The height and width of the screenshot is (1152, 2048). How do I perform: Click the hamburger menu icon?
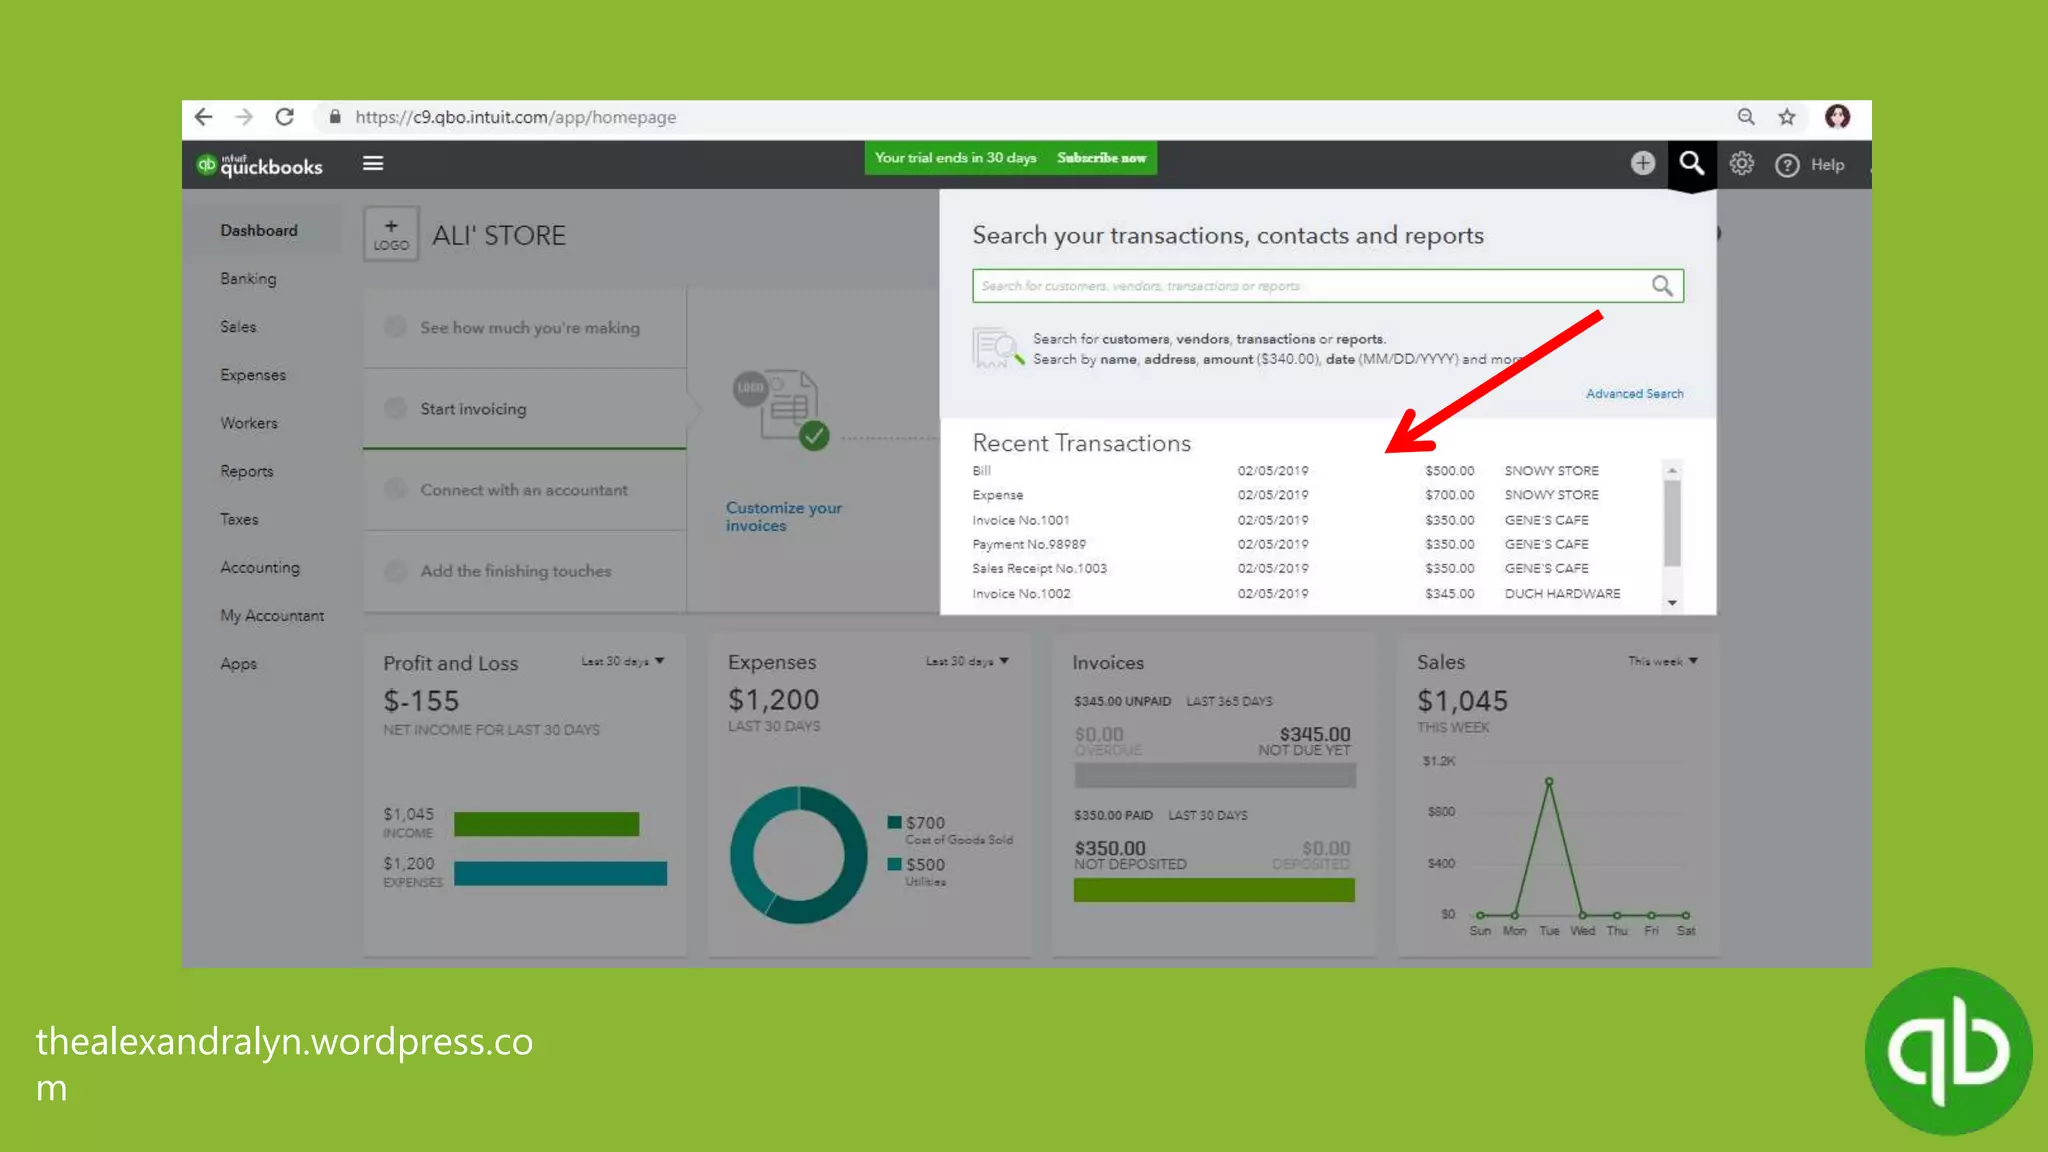373,163
